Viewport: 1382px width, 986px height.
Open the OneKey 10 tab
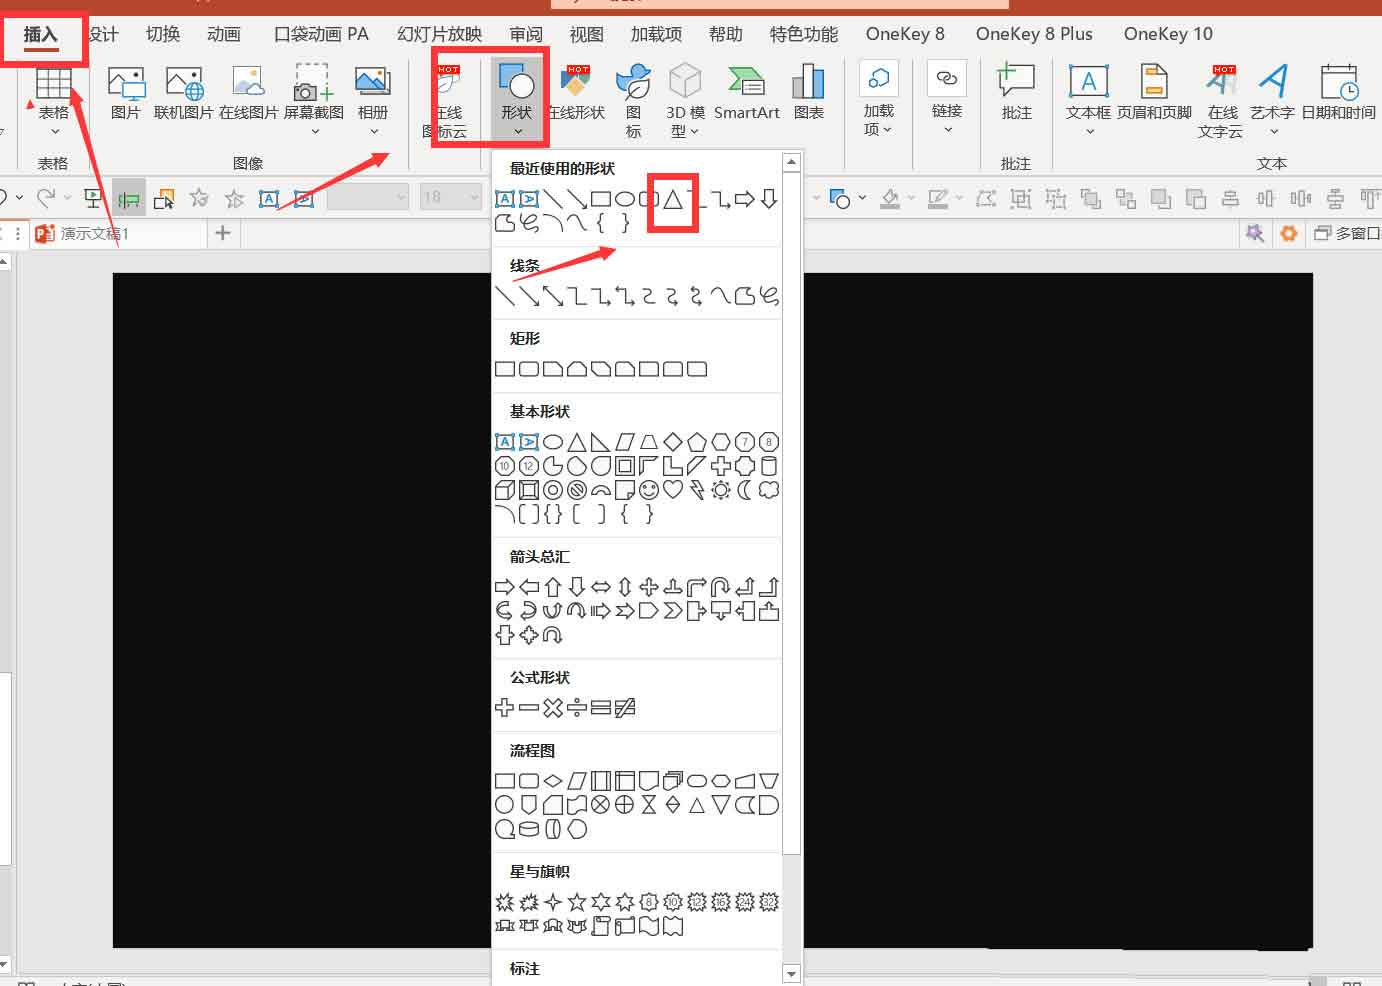click(1168, 34)
